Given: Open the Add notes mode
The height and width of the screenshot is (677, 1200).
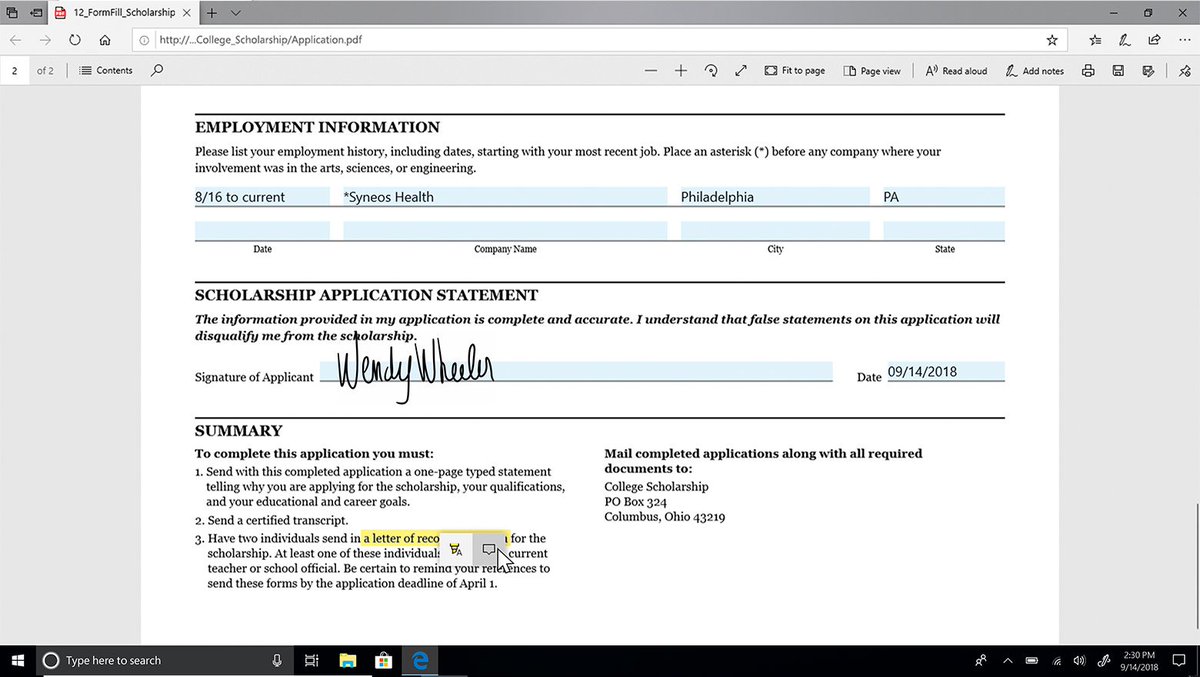Looking at the screenshot, I should point(1034,71).
